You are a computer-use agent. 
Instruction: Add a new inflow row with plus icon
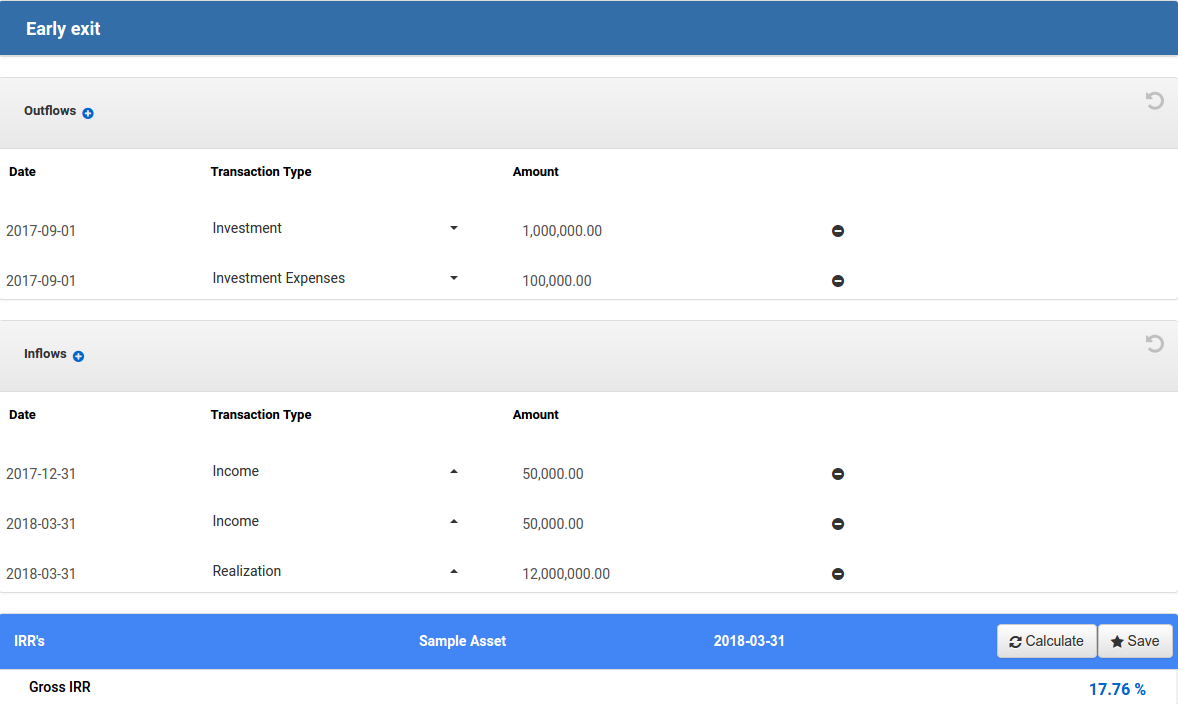[78, 357]
